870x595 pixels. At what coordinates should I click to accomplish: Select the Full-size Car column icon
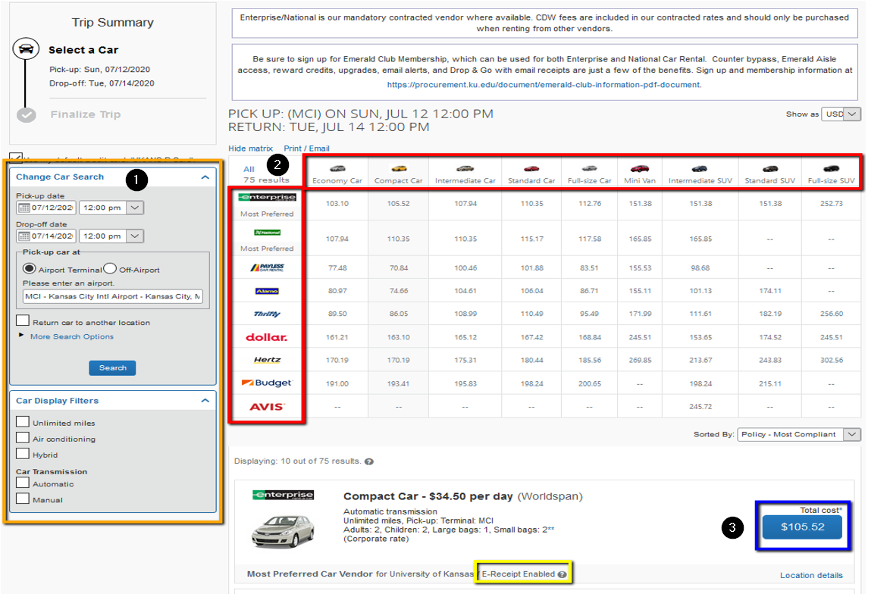tap(589, 168)
